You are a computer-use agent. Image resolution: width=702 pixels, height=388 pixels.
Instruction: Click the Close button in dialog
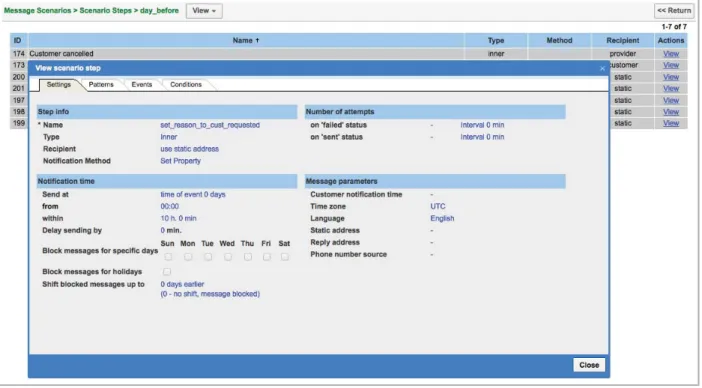[x=589, y=365]
